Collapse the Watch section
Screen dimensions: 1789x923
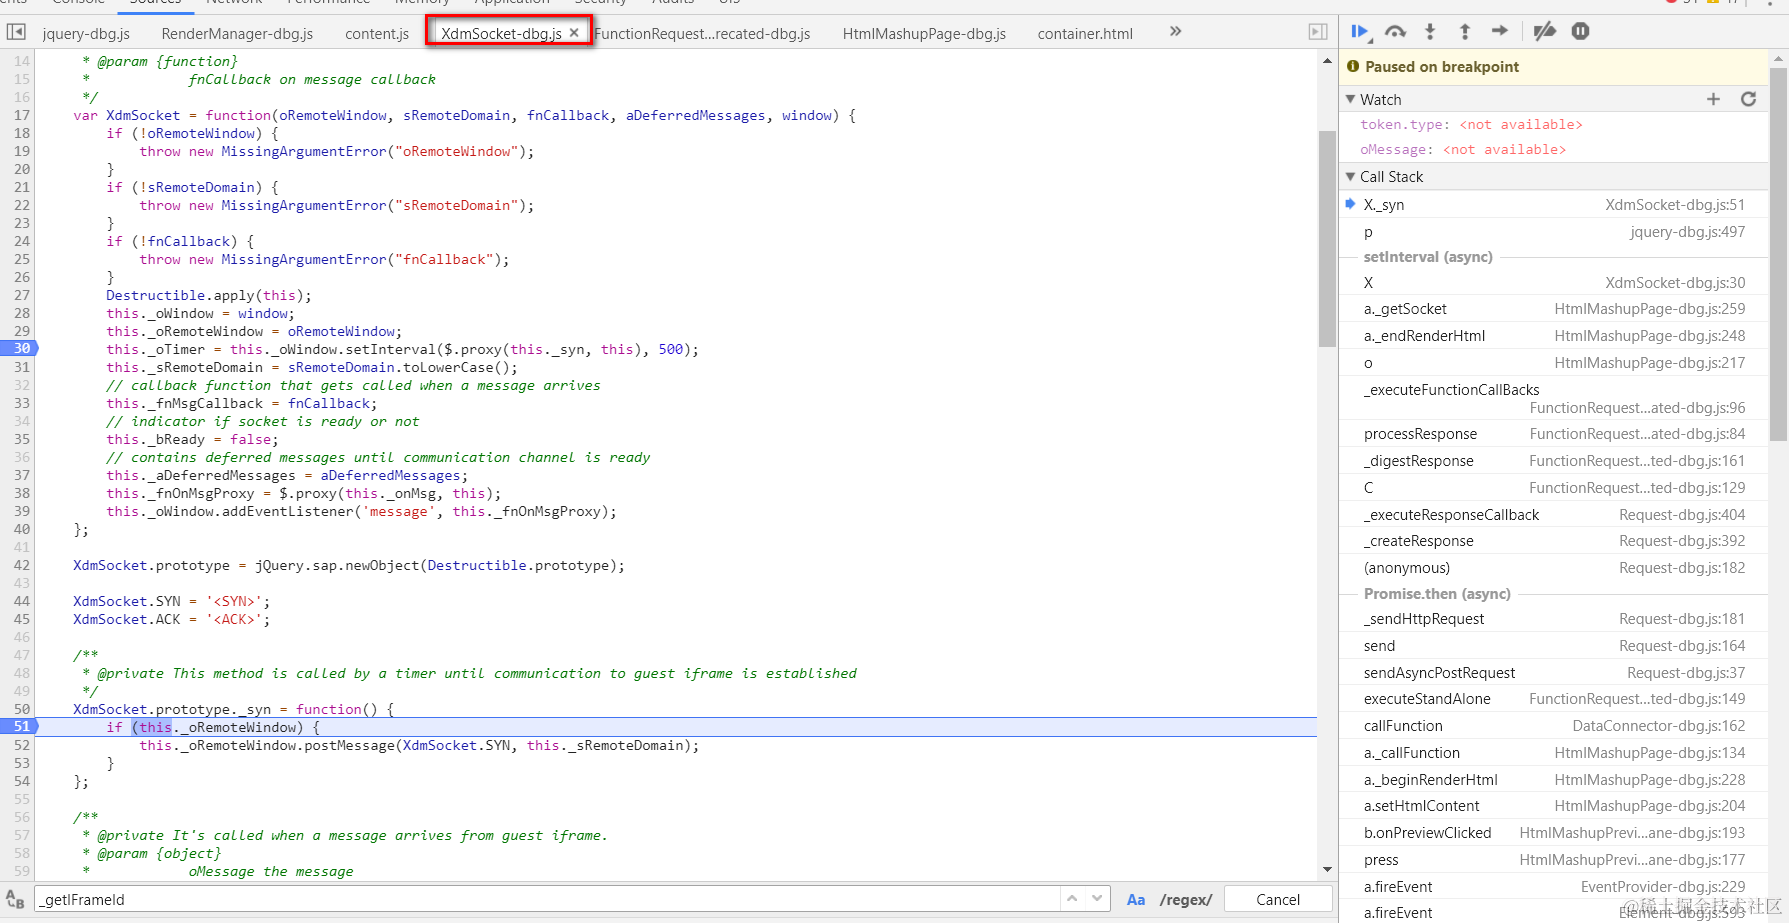[1351, 99]
